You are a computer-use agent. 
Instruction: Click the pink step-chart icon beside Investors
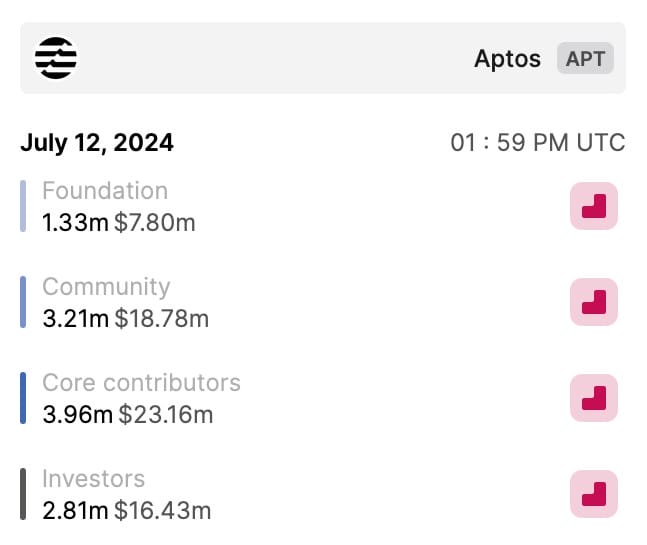click(594, 494)
